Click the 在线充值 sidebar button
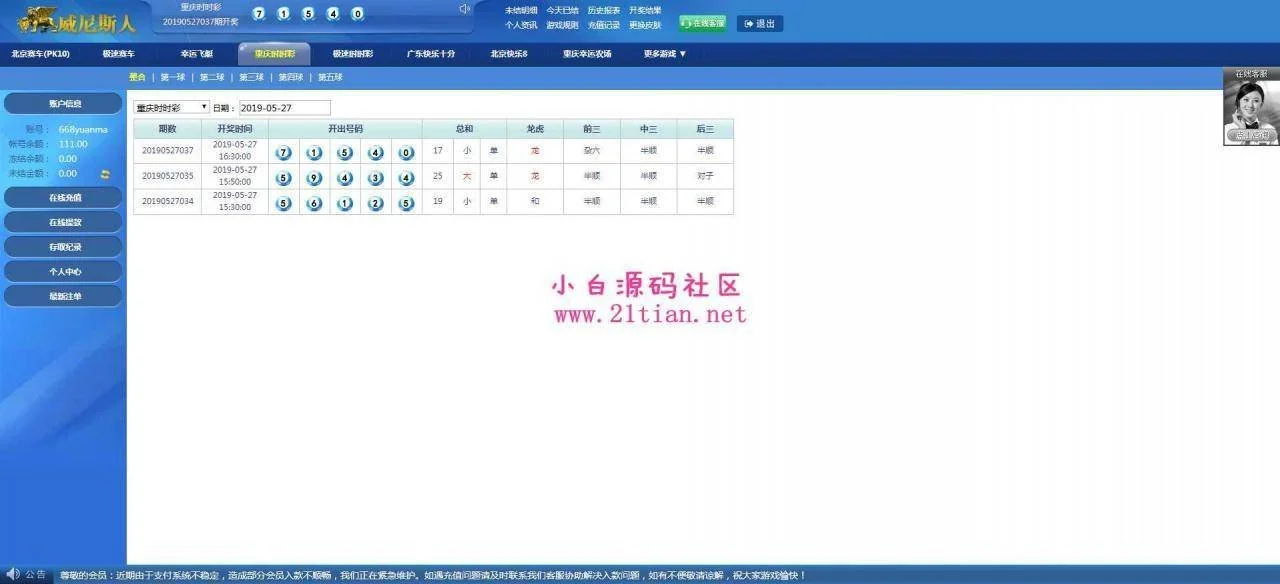 pyautogui.click(x=65, y=198)
